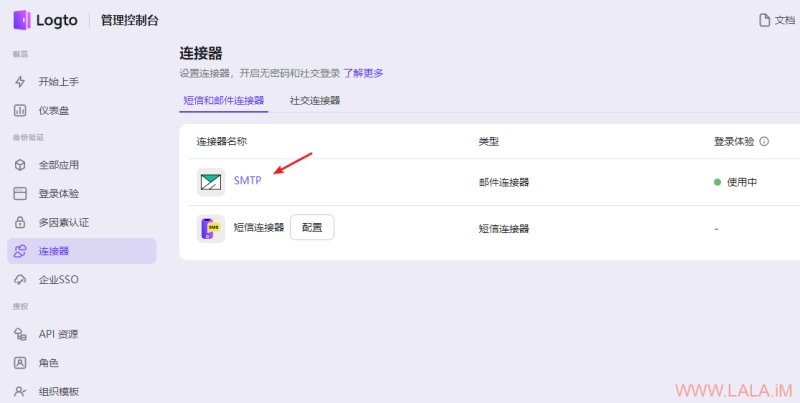The height and width of the screenshot is (403, 800).
Task: Follow the 了解更多 link
Action: coord(363,73)
